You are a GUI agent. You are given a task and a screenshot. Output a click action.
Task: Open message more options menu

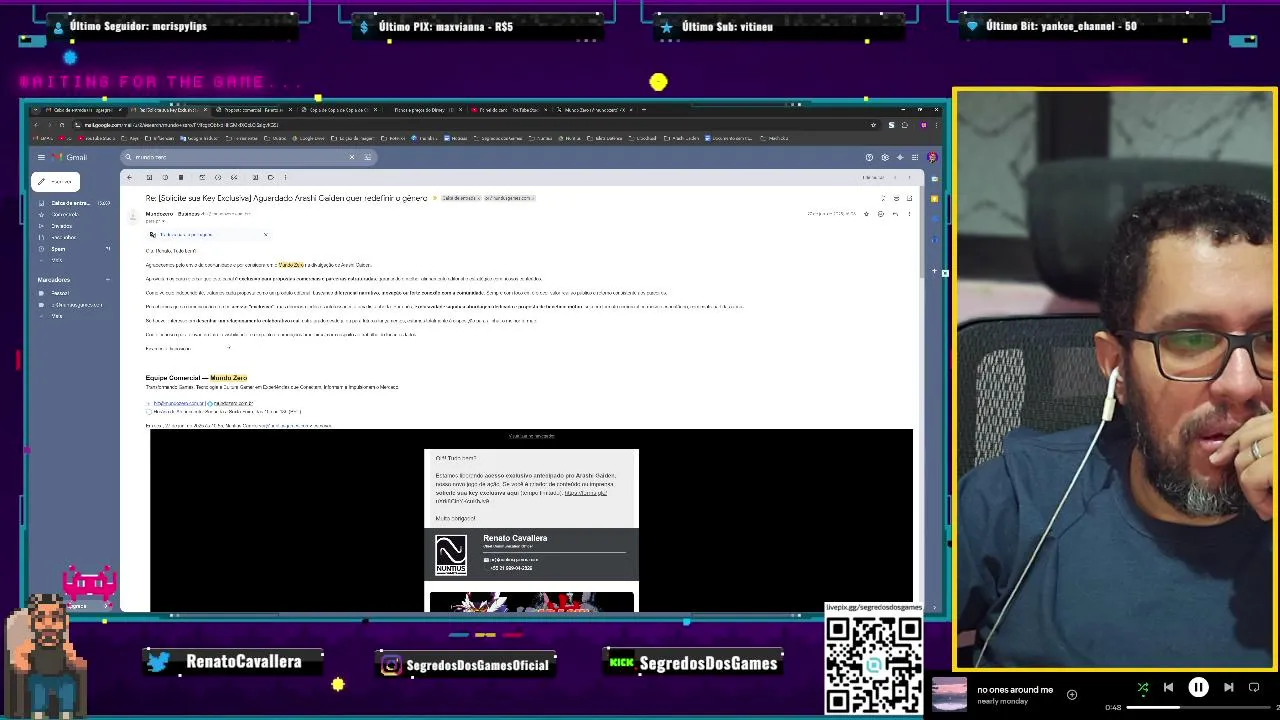pyautogui.click(x=909, y=213)
